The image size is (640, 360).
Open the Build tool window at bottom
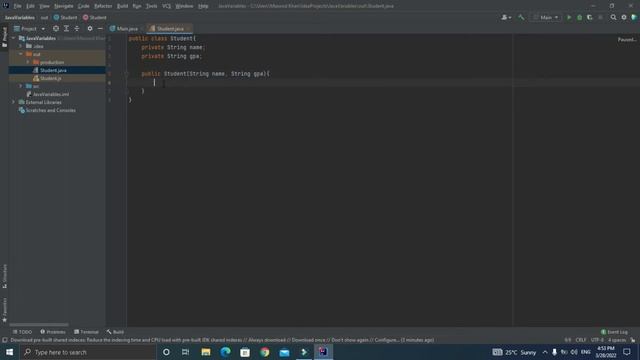point(115,332)
